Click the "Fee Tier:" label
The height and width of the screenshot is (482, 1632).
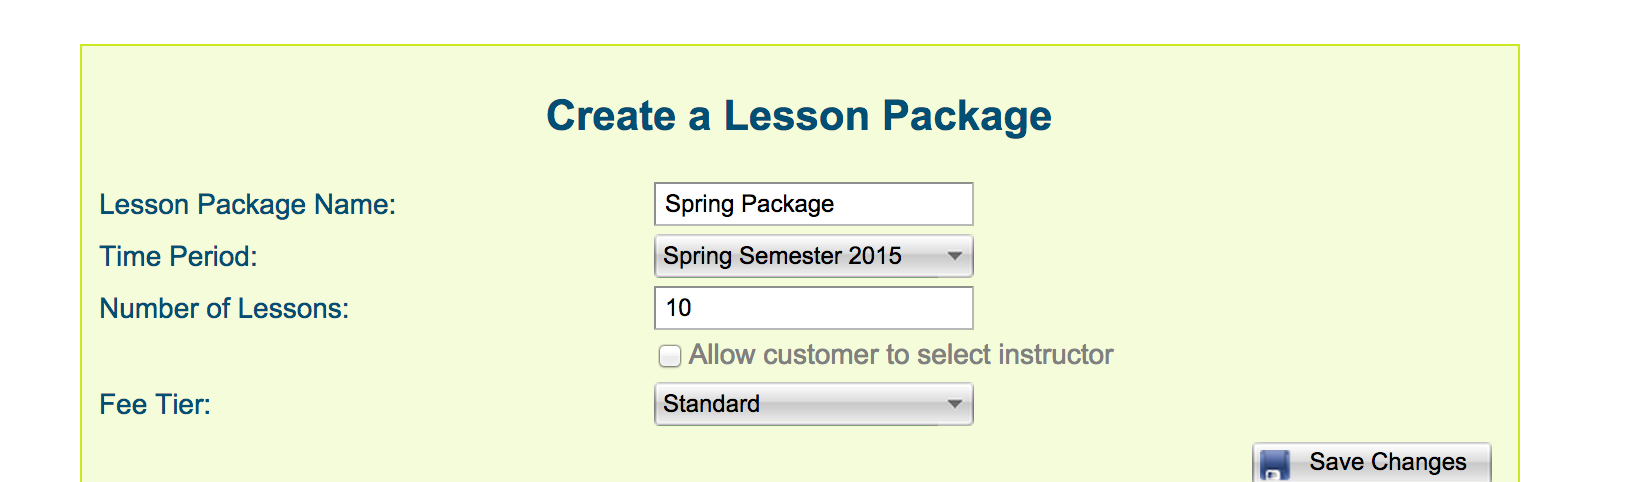(155, 404)
